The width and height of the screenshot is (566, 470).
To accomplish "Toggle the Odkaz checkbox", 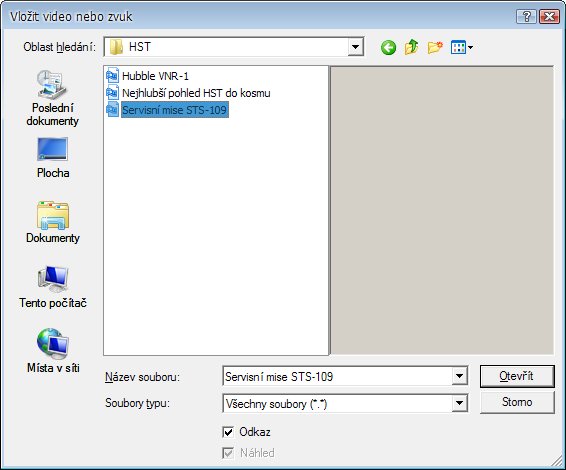I will pos(228,432).
